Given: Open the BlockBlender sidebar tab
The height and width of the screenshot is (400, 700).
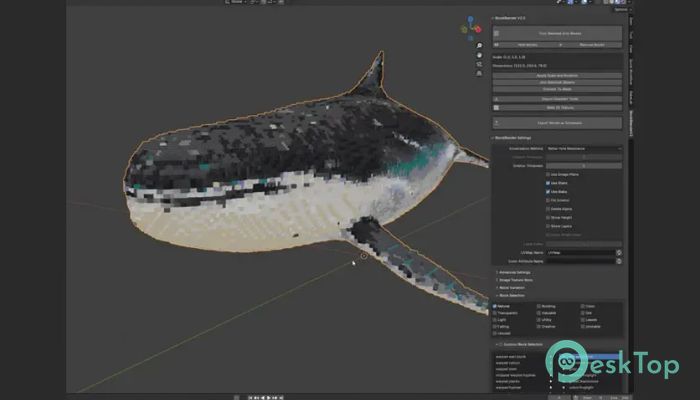Looking at the screenshot, I should coord(631,123).
